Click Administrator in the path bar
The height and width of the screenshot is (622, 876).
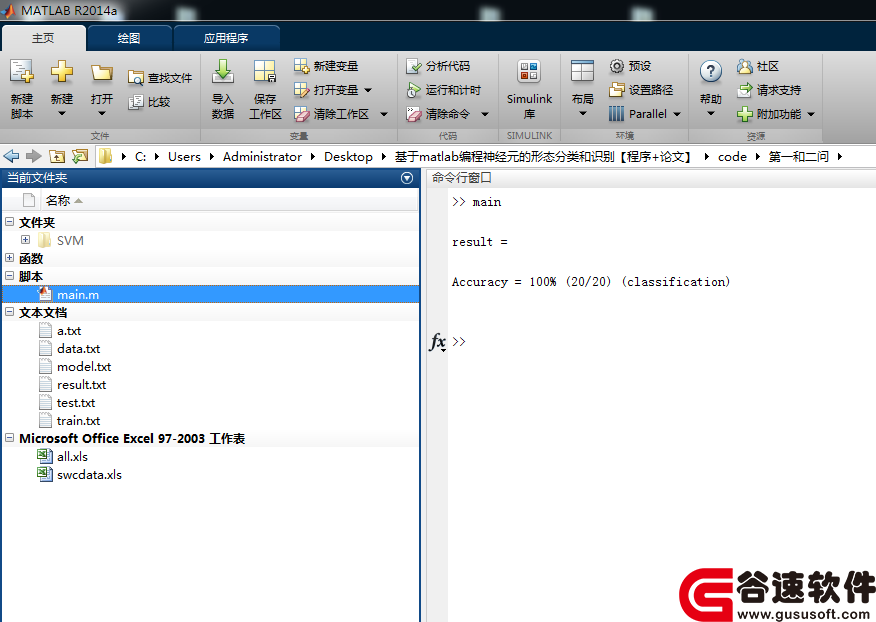tap(262, 156)
